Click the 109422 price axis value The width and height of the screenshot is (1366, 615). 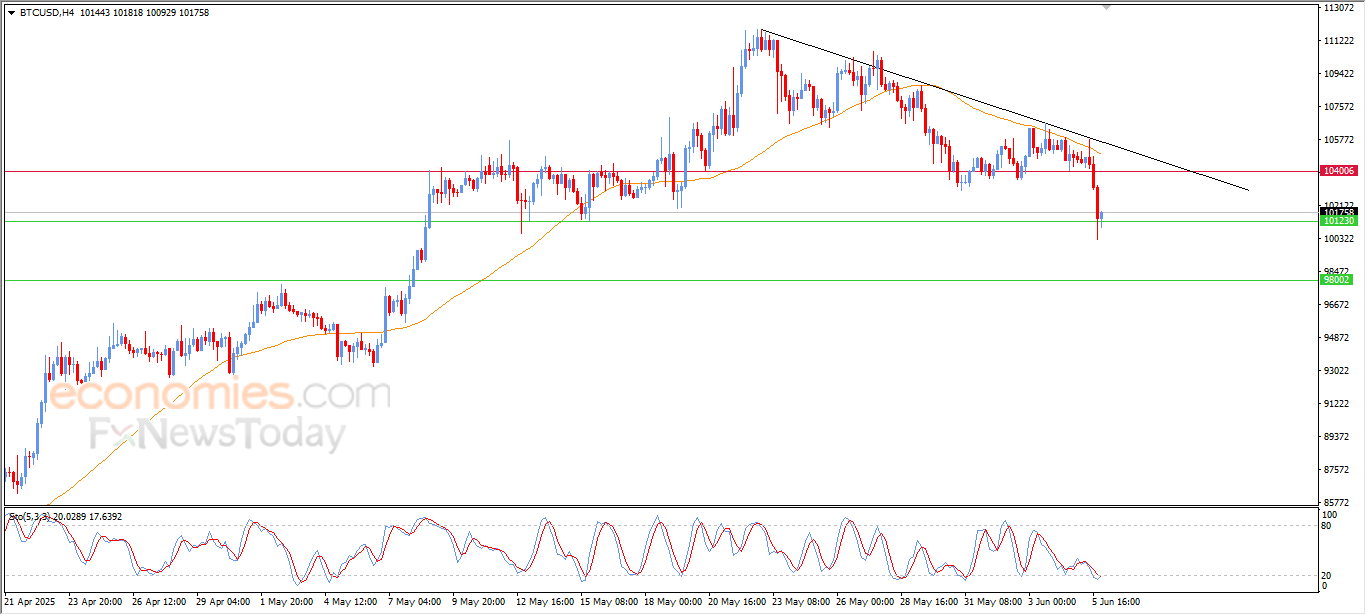(1339, 74)
